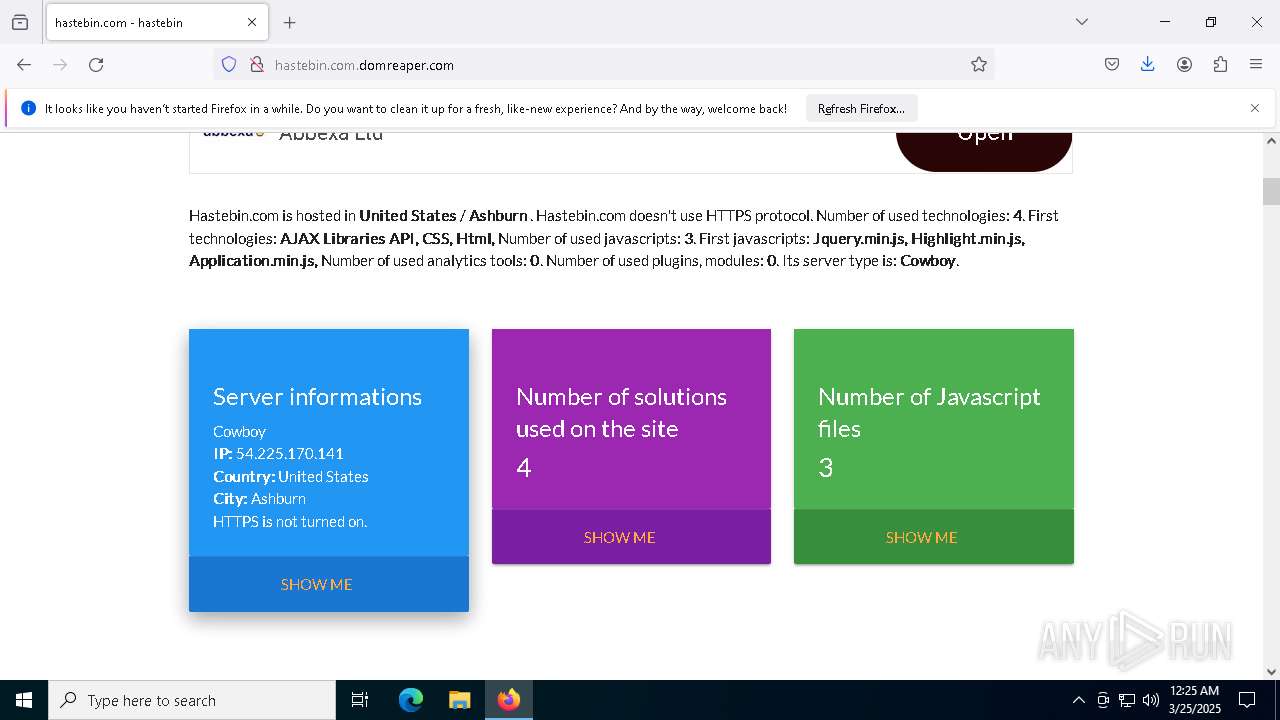1280x720 pixels.
Task: Click the Refresh Firefox... button
Action: (861, 108)
